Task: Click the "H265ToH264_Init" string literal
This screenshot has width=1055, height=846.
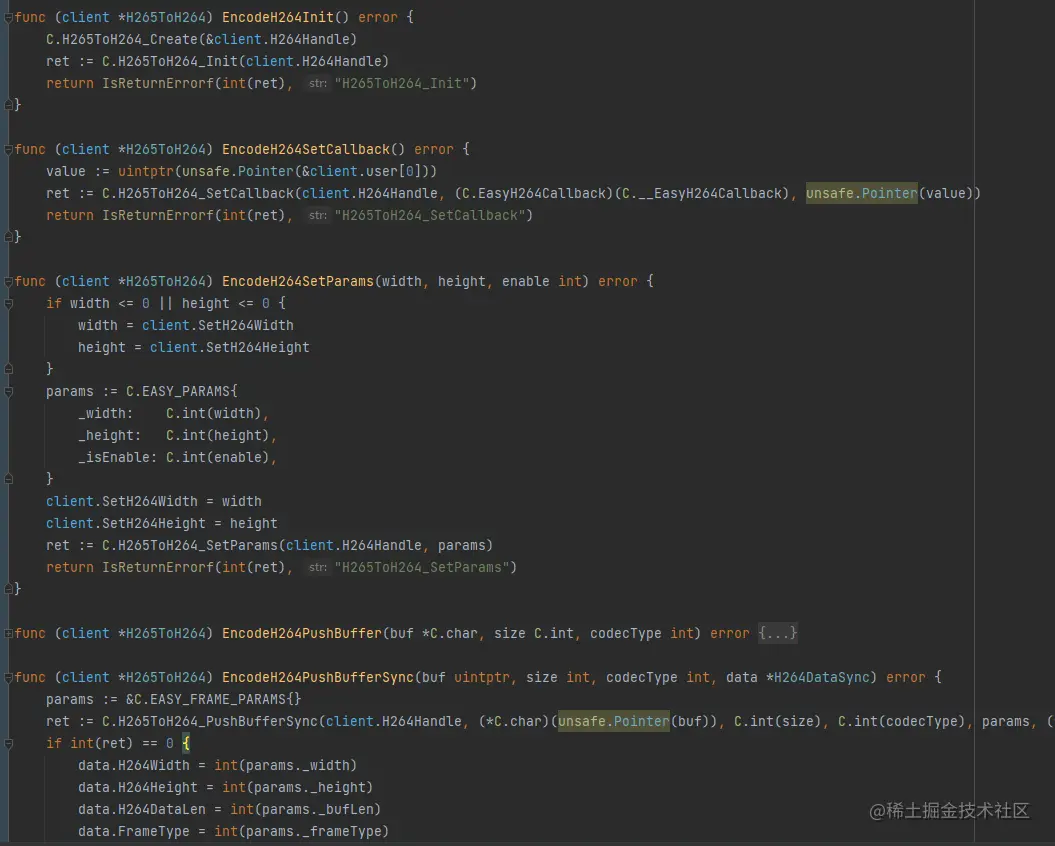Action: pos(402,83)
